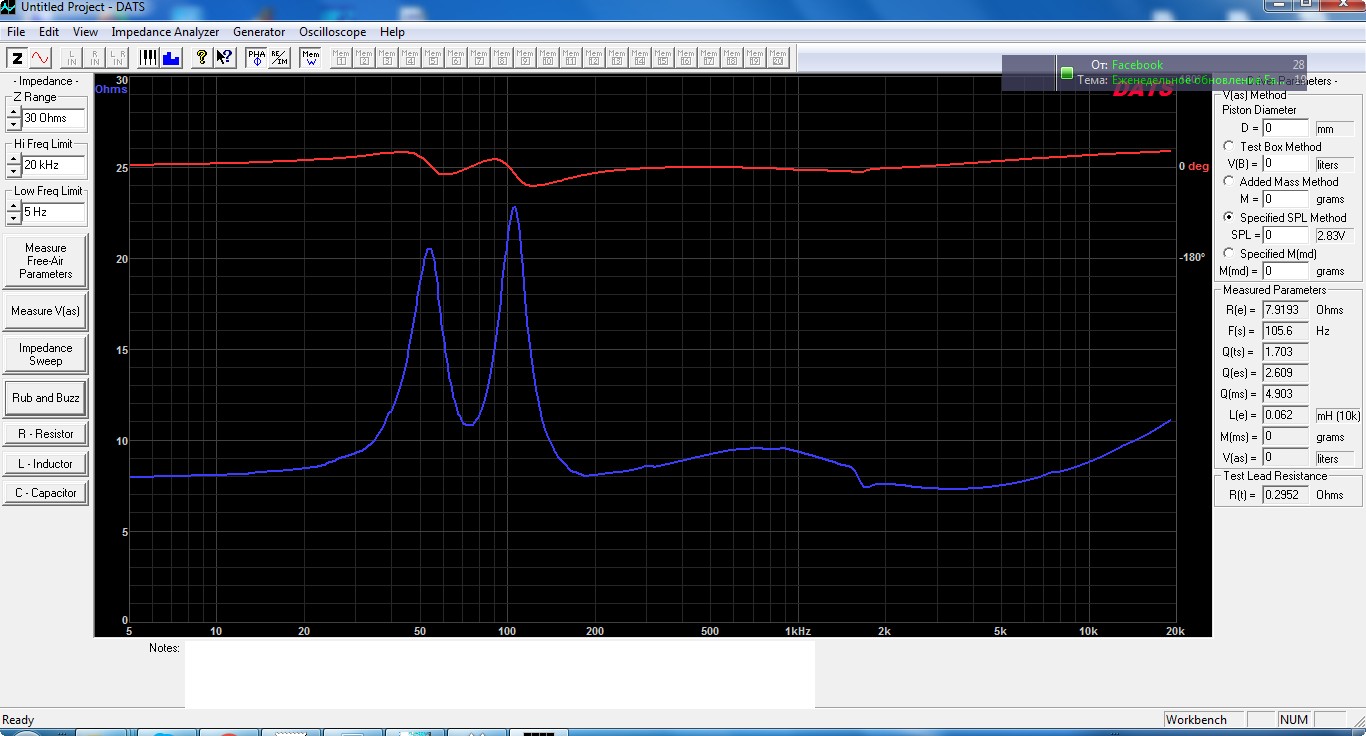
Task: Click the blue spectrum bars icon
Action: pos(171,58)
